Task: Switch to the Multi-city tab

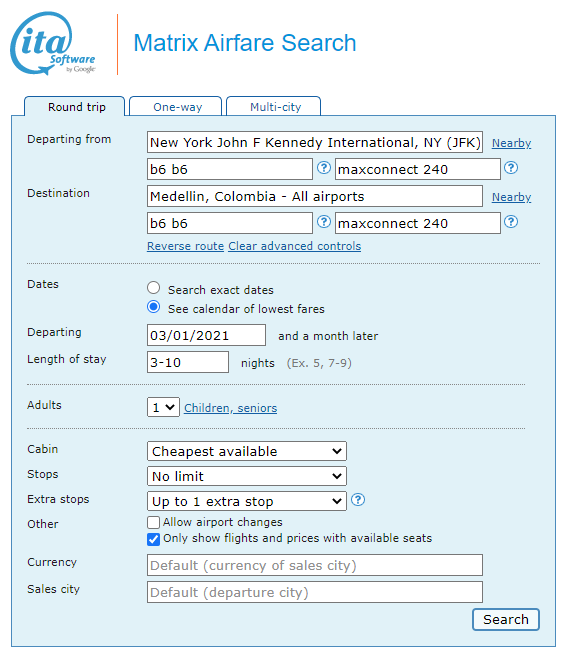Action: pyautogui.click(x=274, y=107)
